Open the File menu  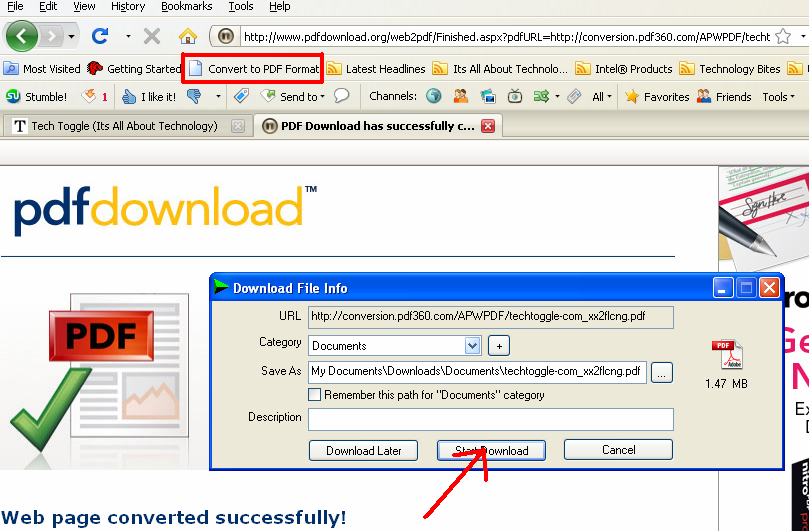click(15, 6)
